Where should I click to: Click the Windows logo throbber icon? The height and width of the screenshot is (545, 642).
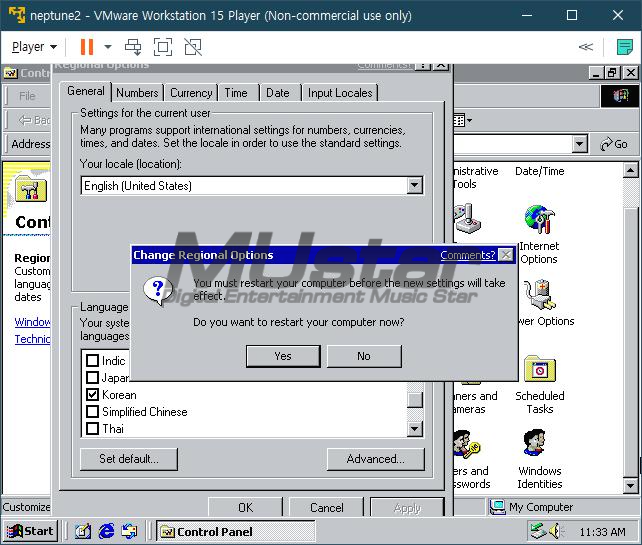pos(620,96)
